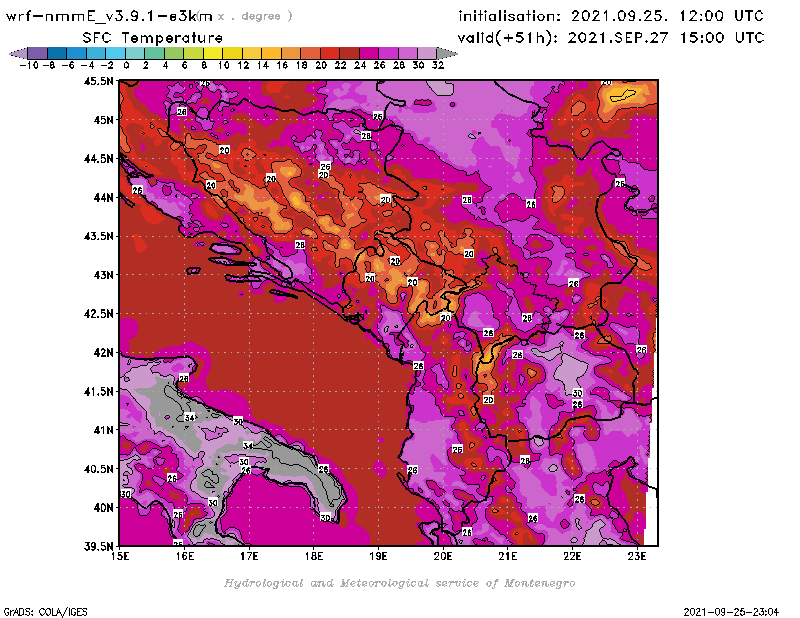The width and height of the screenshot is (800, 618).
Task: Select the 0 value under the color bar
Action: pos(126,65)
